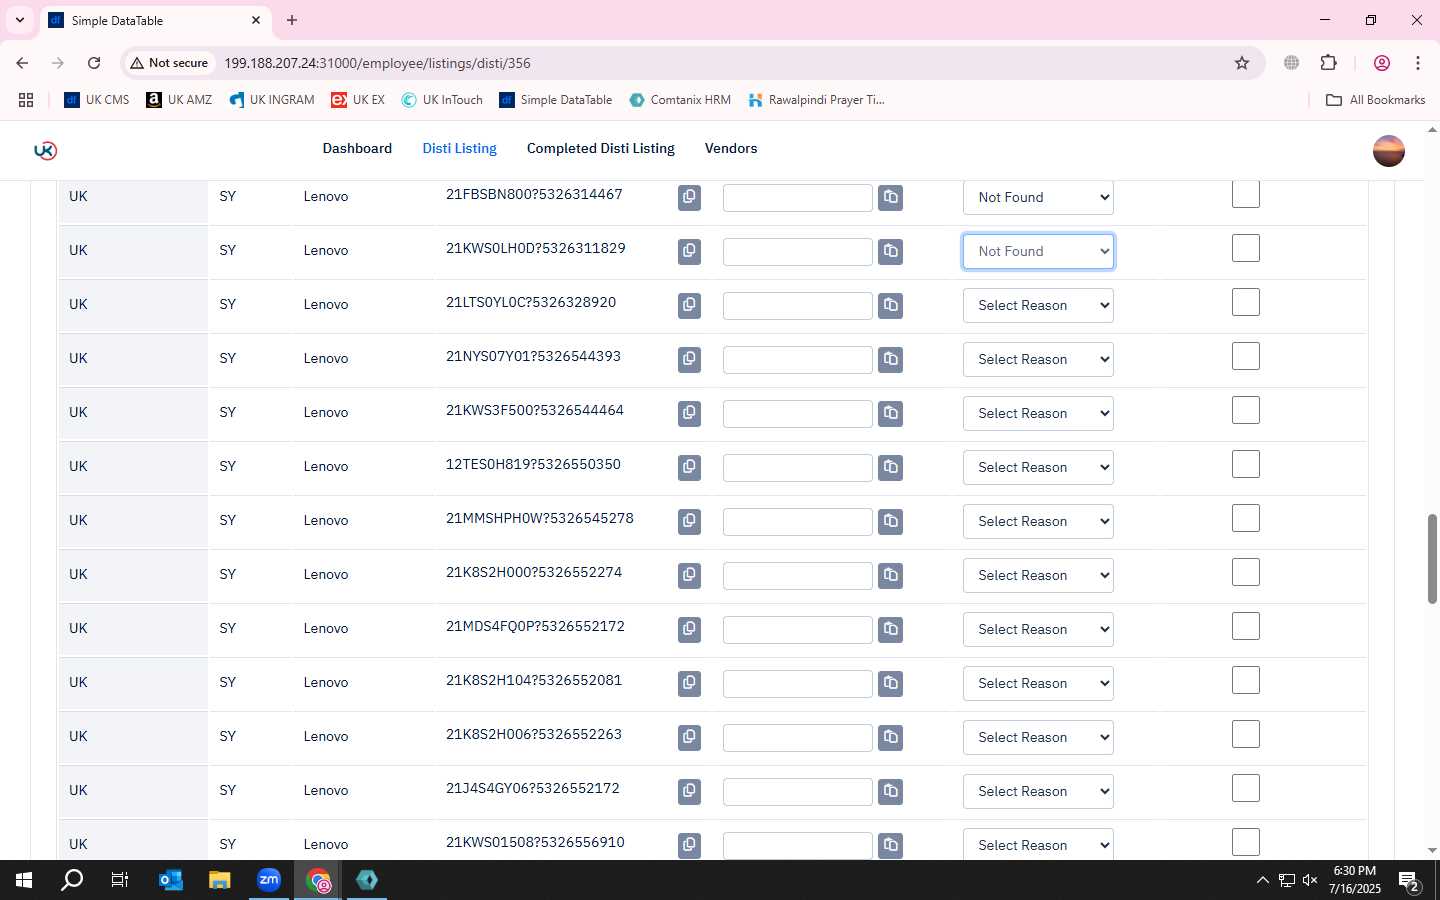
Task: Click paste icon beside 21KWS3F500 input field
Action: tap(890, 413)
